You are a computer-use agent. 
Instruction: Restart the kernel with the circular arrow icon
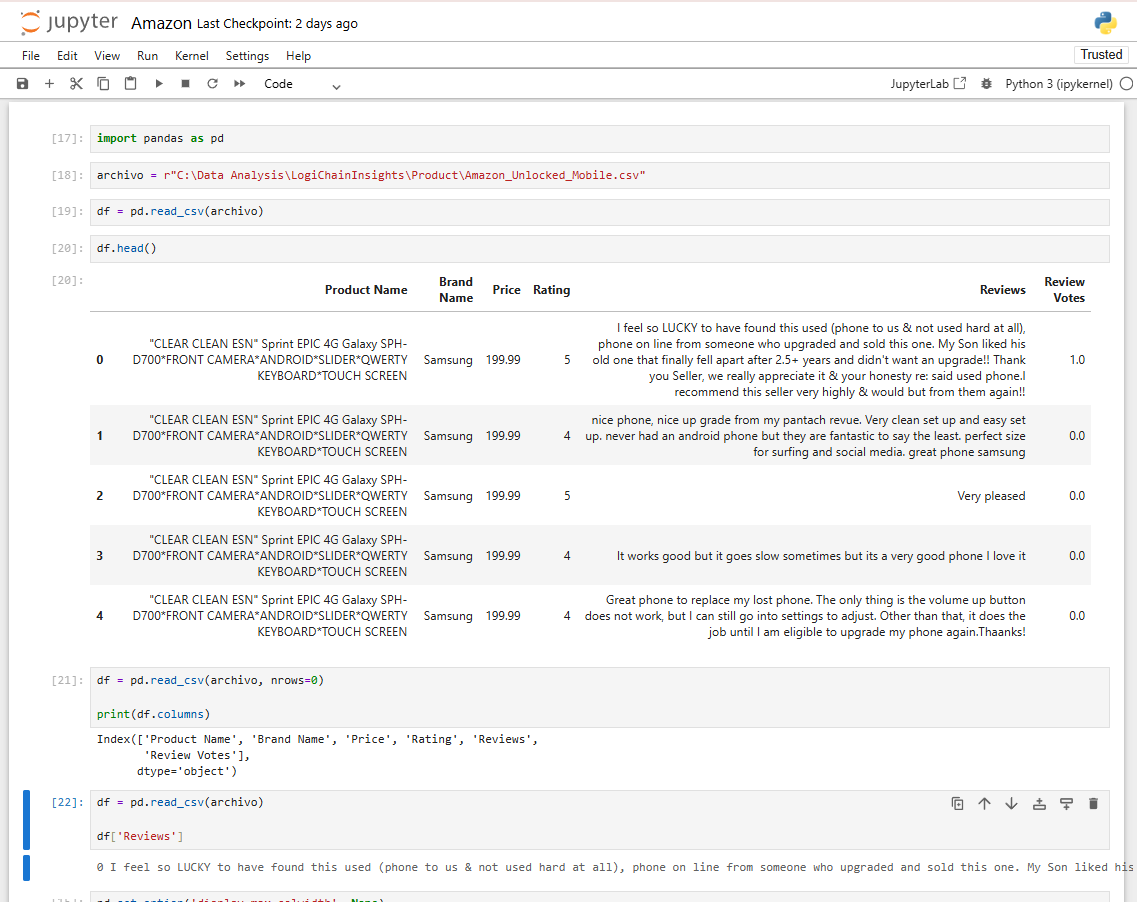coord(212,83)
